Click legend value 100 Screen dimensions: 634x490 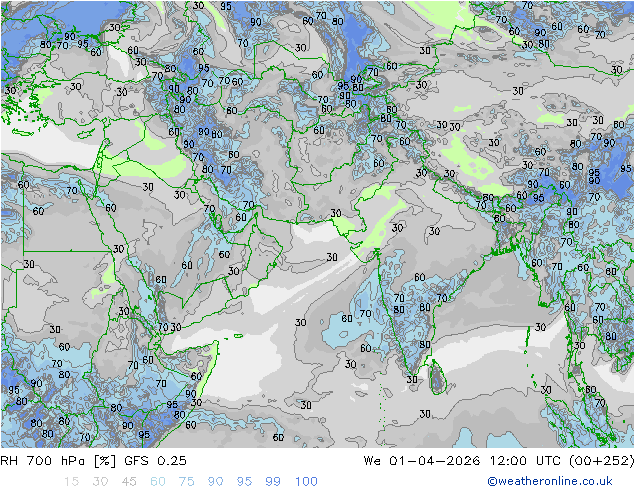(x=306, y=482)
